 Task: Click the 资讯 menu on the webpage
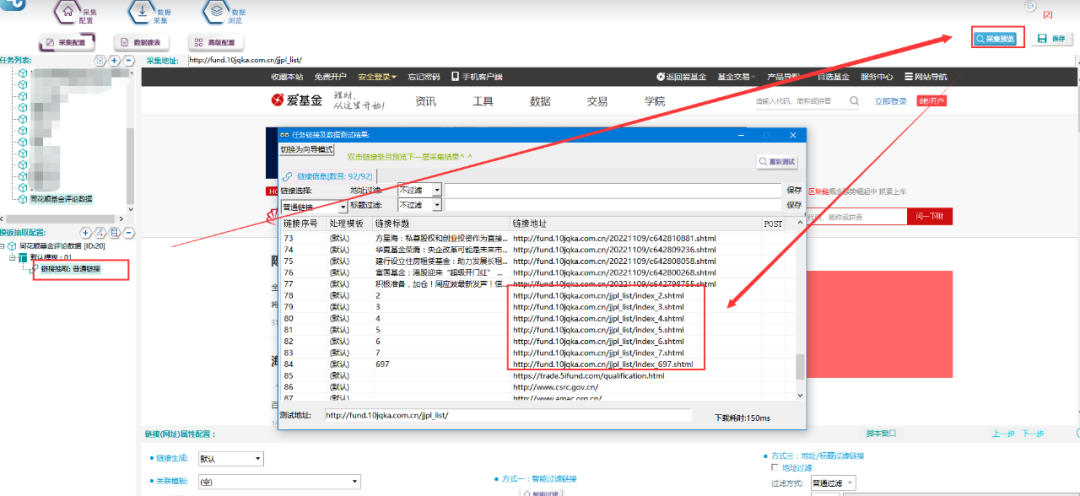pos(426,102)
